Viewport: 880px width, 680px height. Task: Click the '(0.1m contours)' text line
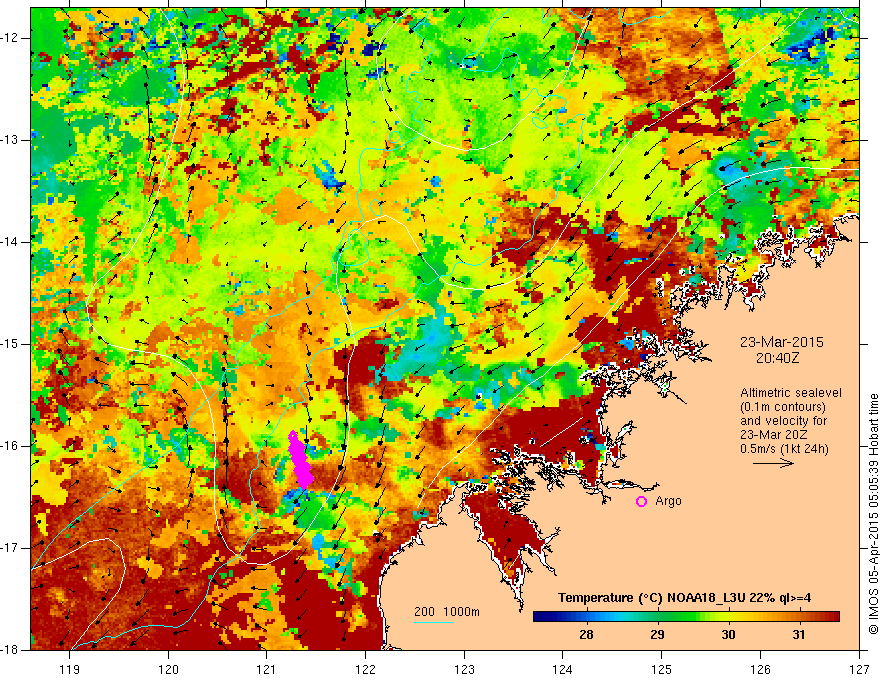(783, 407)
